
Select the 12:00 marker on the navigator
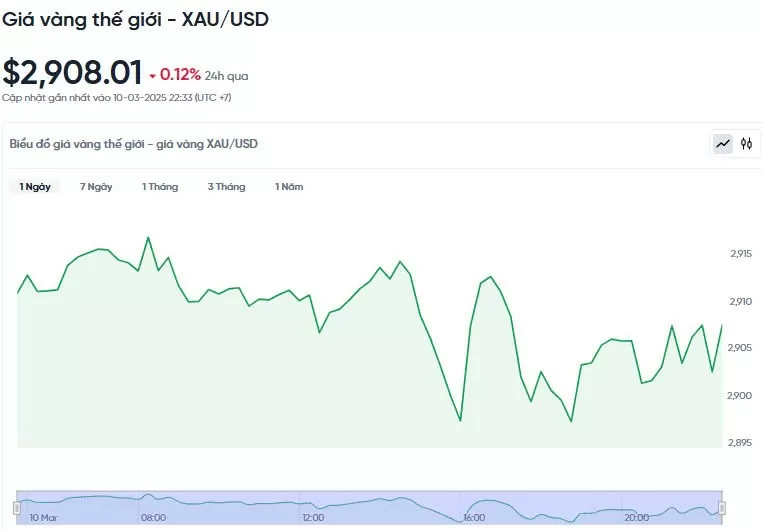(x=313, y=518)
